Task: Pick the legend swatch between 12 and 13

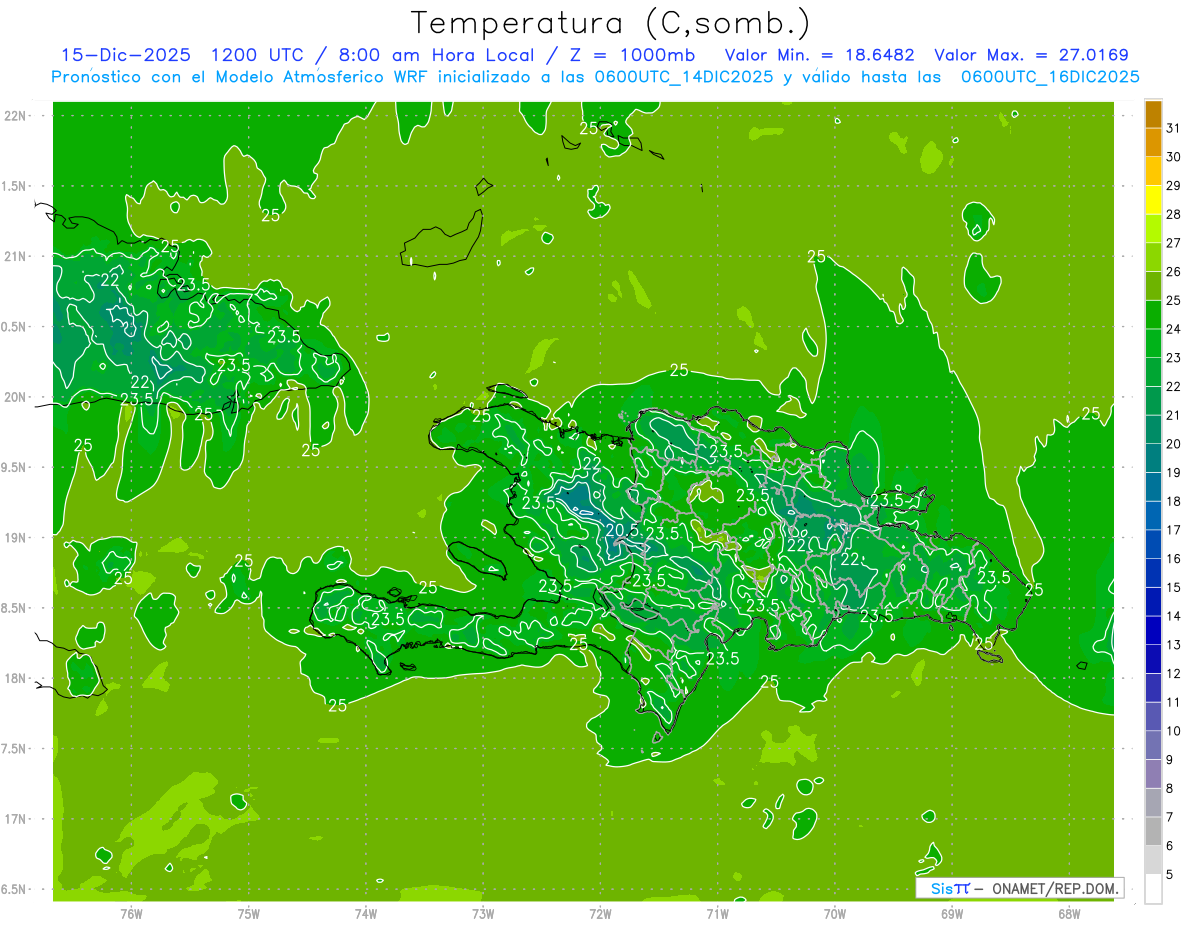Action: pos(1154,660)
